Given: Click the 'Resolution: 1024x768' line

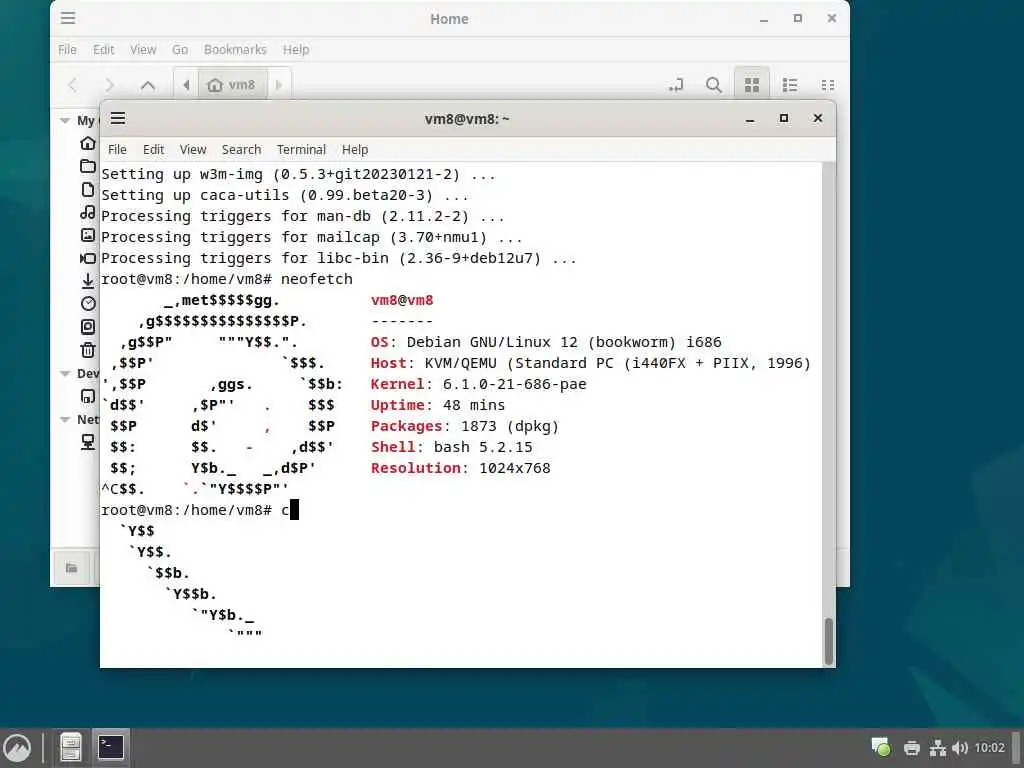Looking at the screenshot, I should pos(460,468).
